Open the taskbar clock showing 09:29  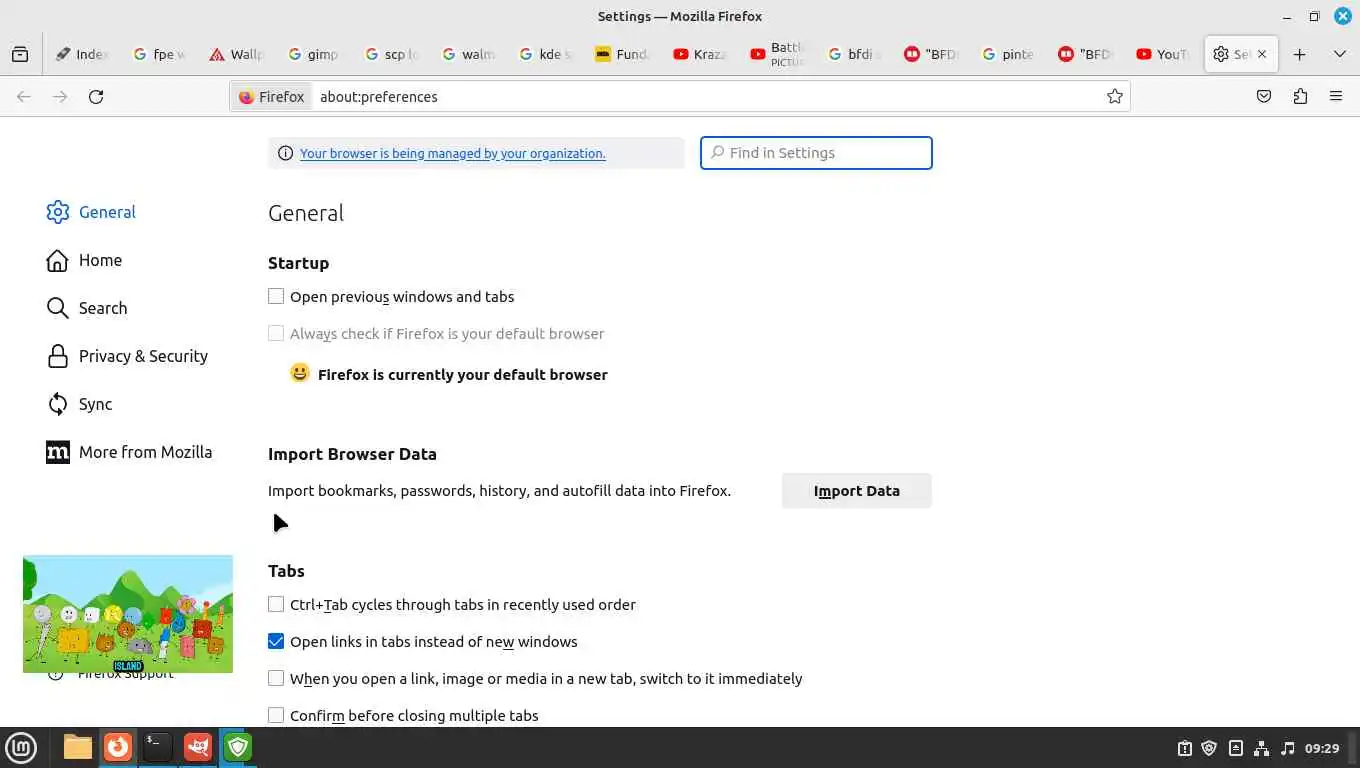1322,748
